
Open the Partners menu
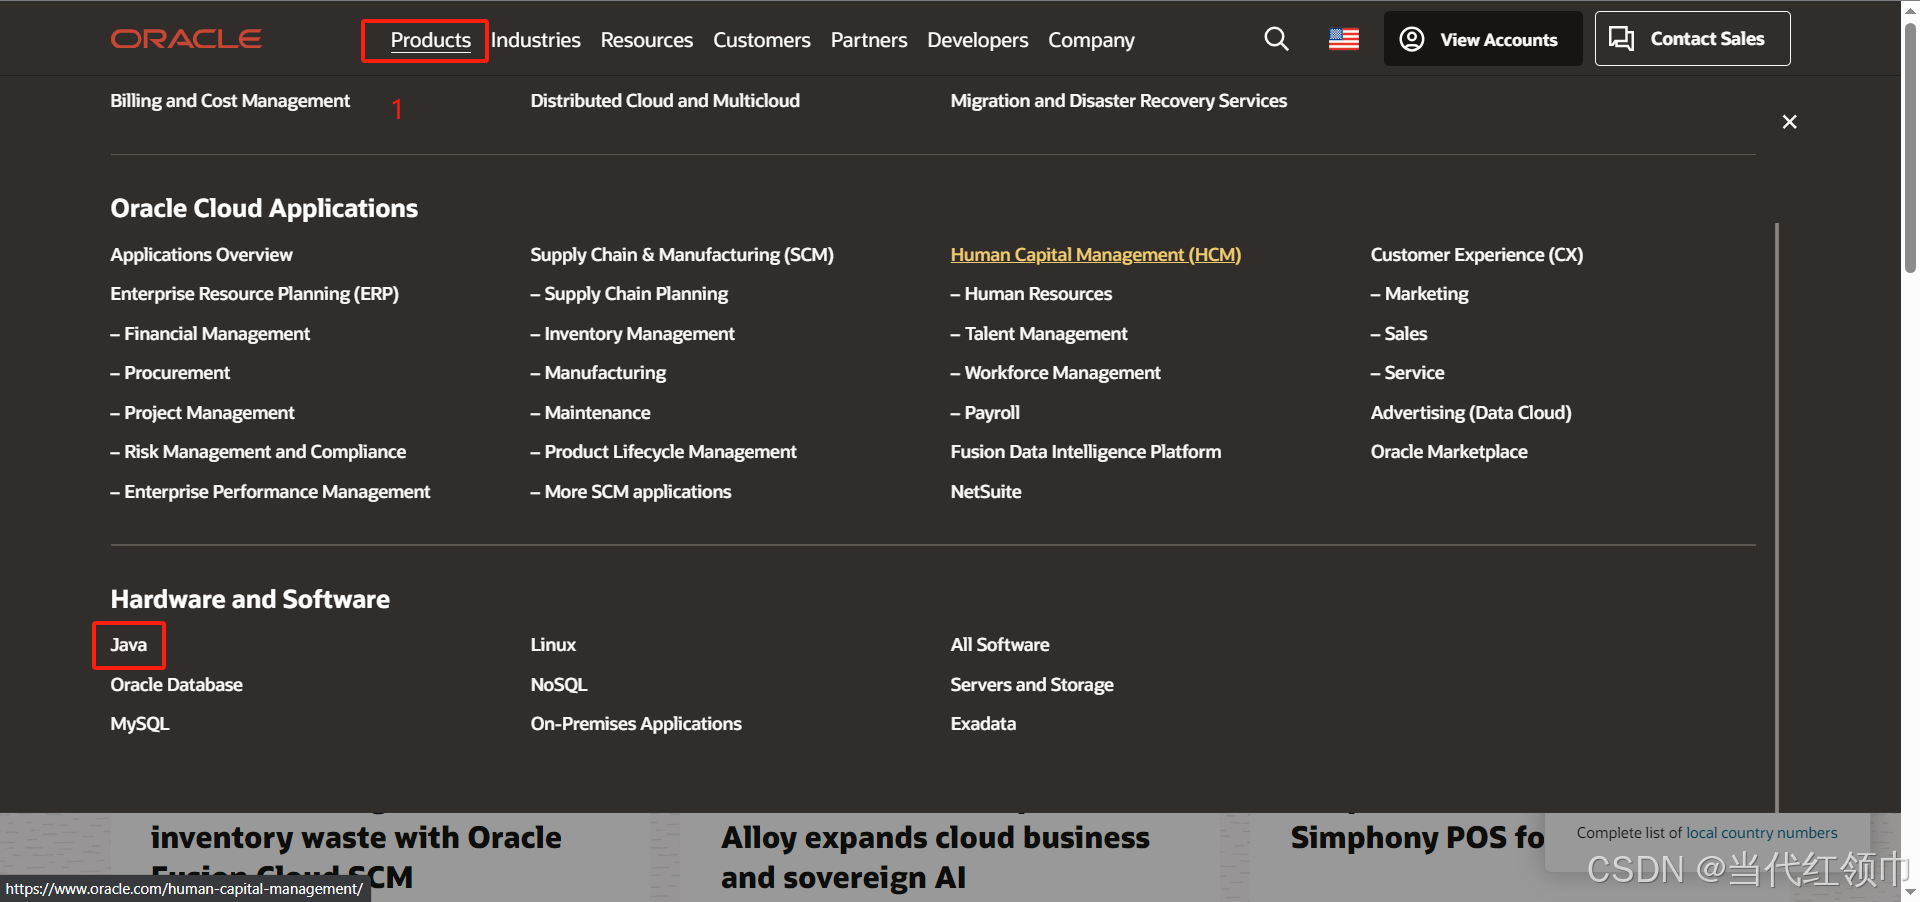point(869,40)
